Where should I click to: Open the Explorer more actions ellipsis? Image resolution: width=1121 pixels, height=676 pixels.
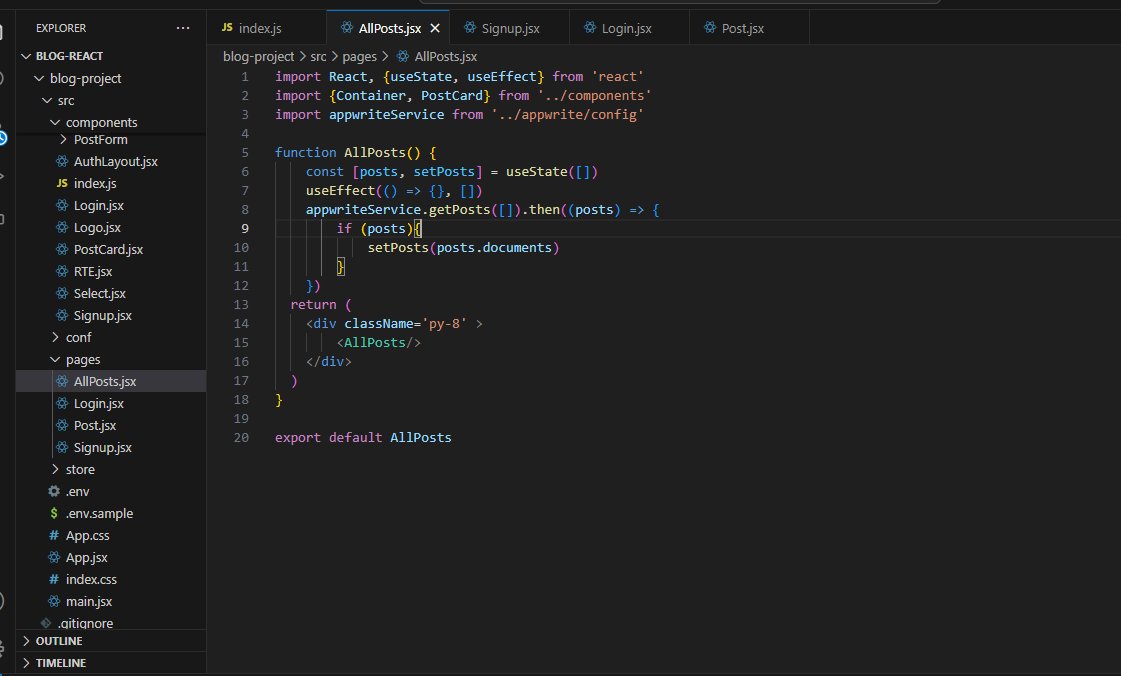coord(183,28)
